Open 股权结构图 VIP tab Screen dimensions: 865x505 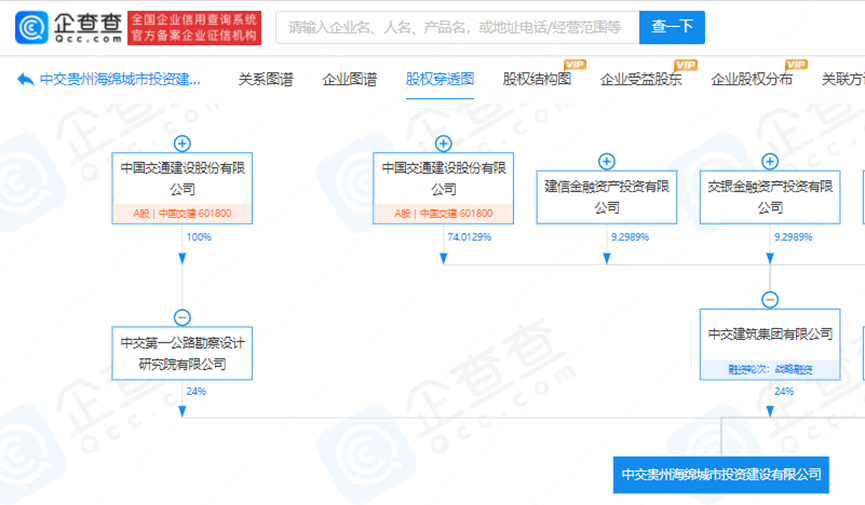pyautogui.click(x=537, y=79)
